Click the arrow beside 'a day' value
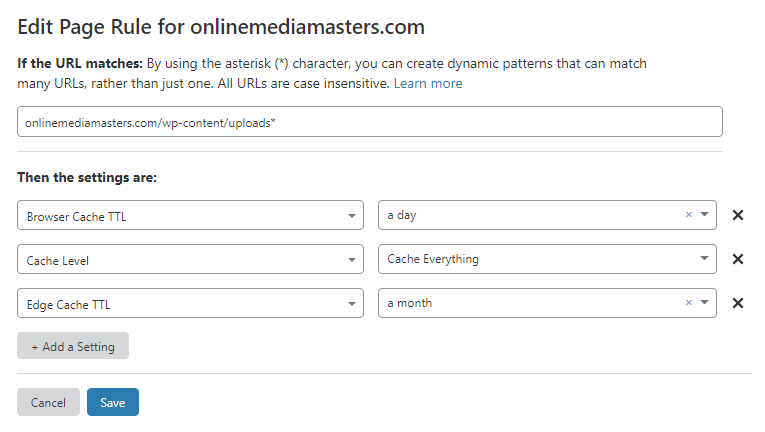Screen dimensions: 765x432 point(705,215)
